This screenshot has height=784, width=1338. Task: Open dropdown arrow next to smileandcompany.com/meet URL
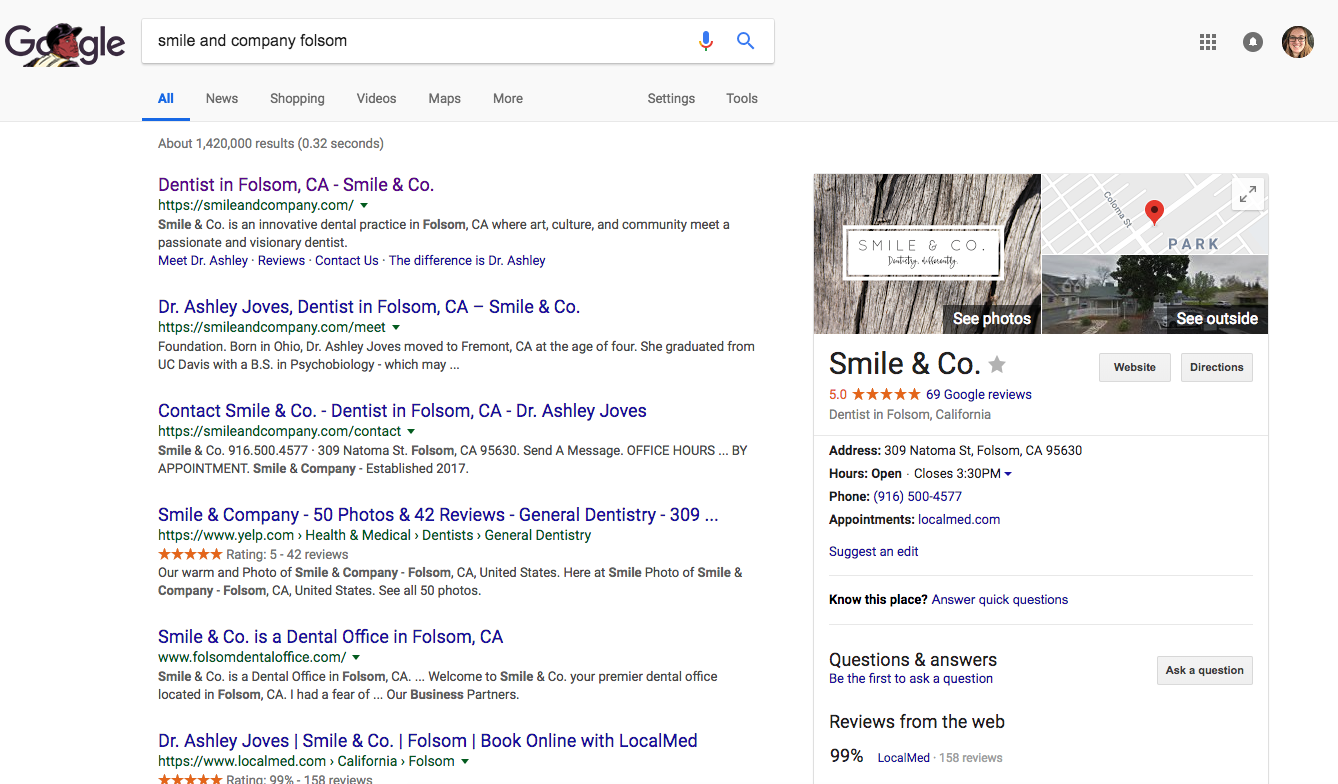[x=396, y=327]
